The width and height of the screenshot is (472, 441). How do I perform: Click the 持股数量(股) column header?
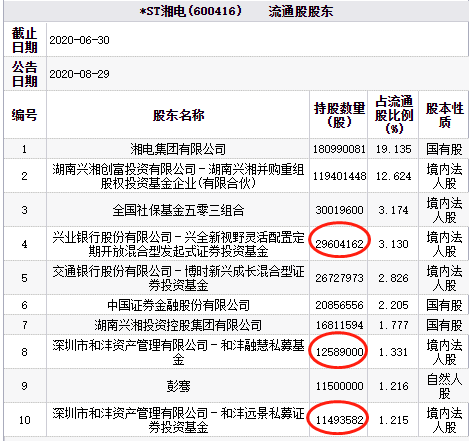[339, 115]
